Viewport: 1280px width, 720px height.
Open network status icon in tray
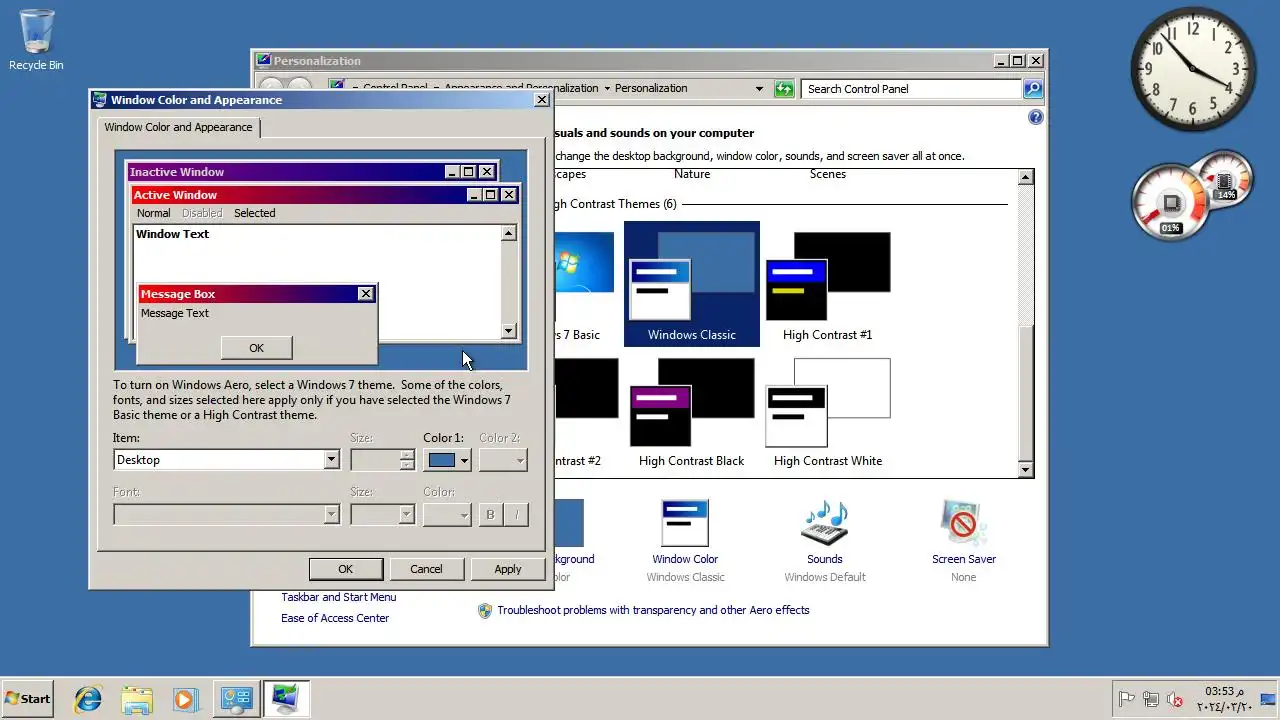click(x=1151, y=700)
